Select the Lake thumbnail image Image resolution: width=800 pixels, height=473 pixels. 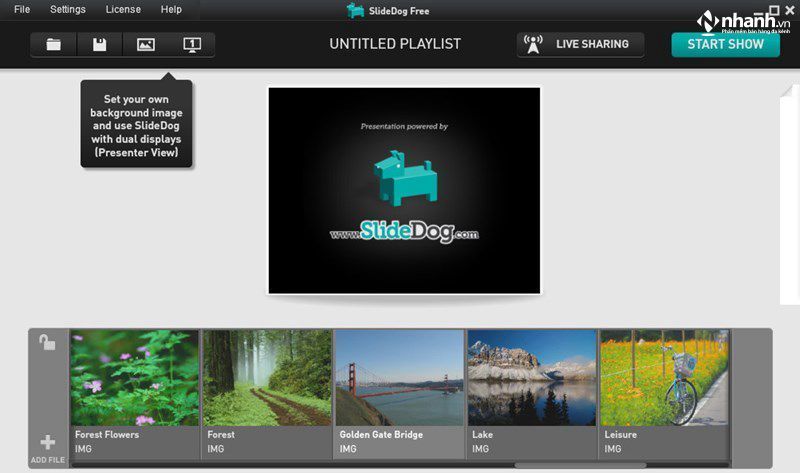tap(532, 378)
